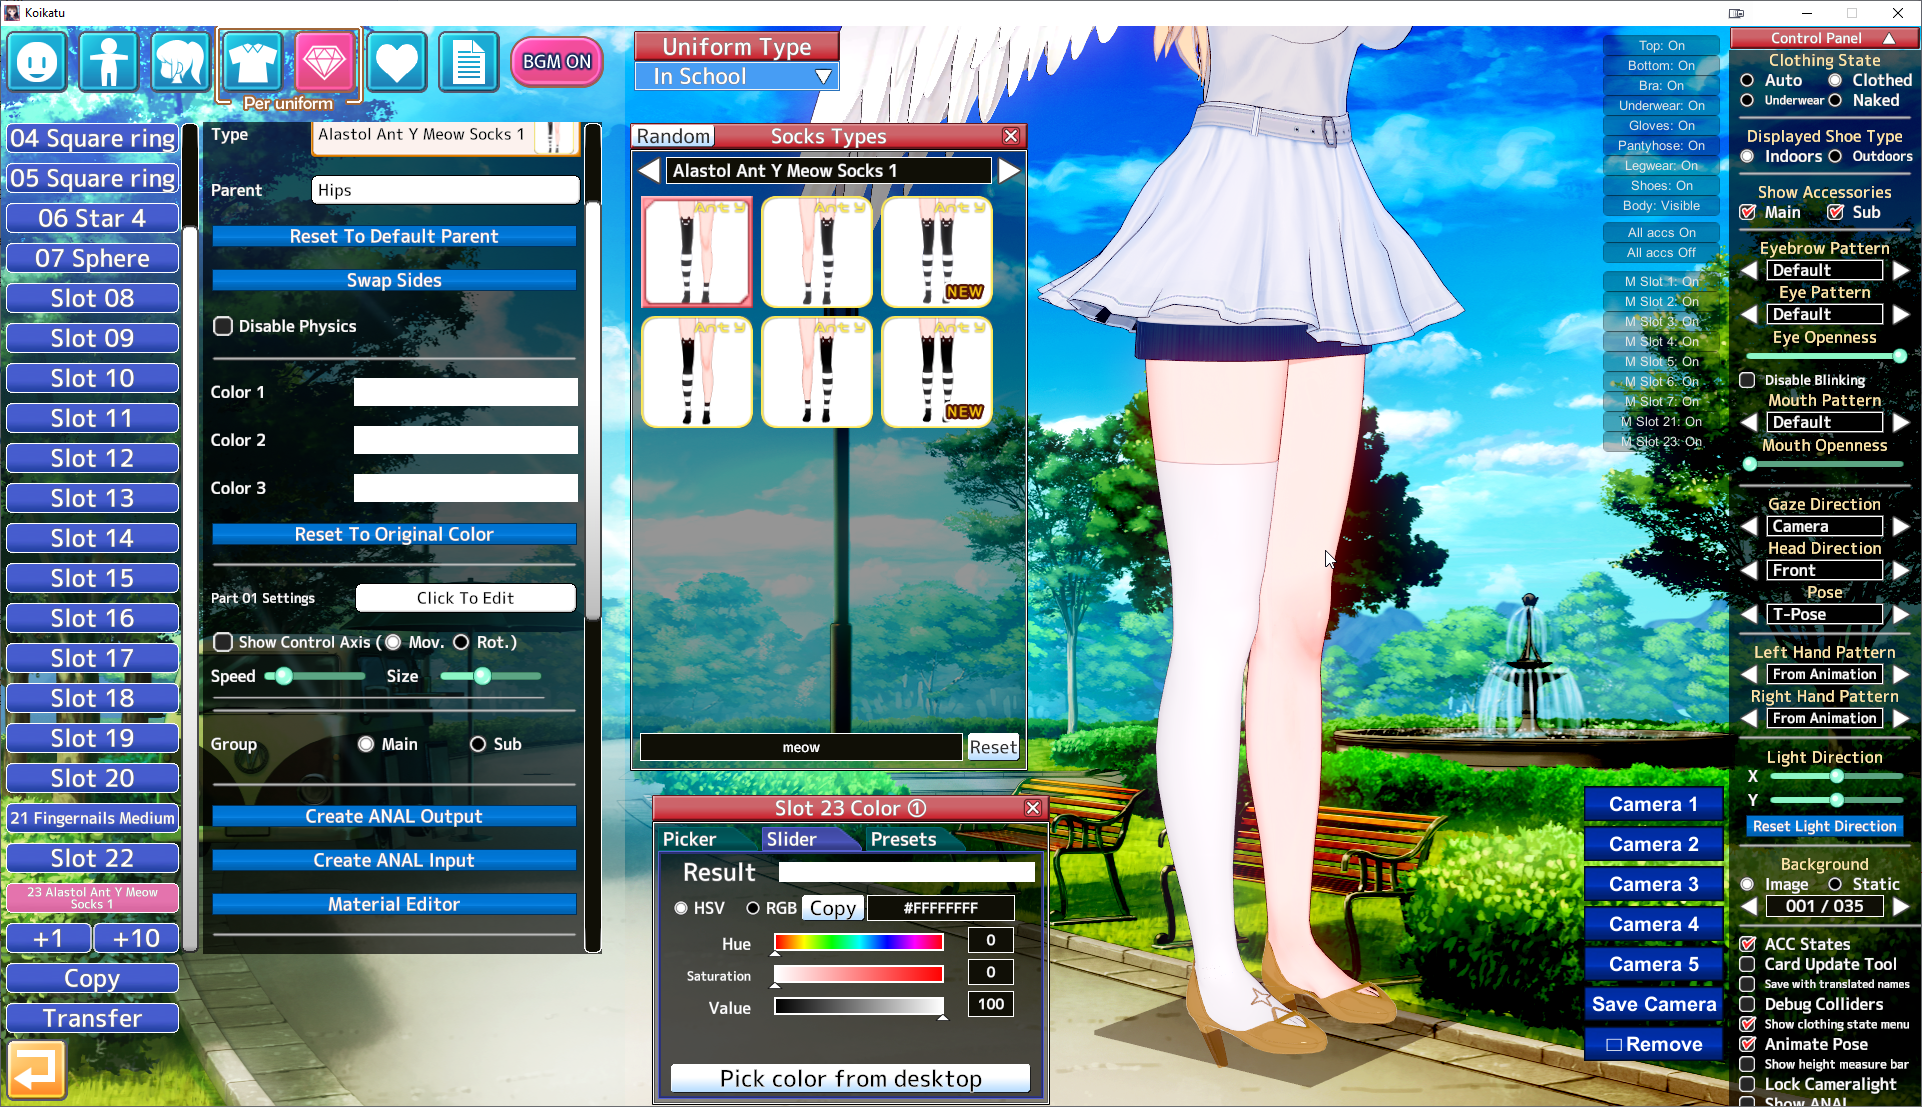Image resolution: width=1922 pixels, height=1107 pixels.
Task: Go to the next socks type arrow
Action: [x=1010, y=171]
